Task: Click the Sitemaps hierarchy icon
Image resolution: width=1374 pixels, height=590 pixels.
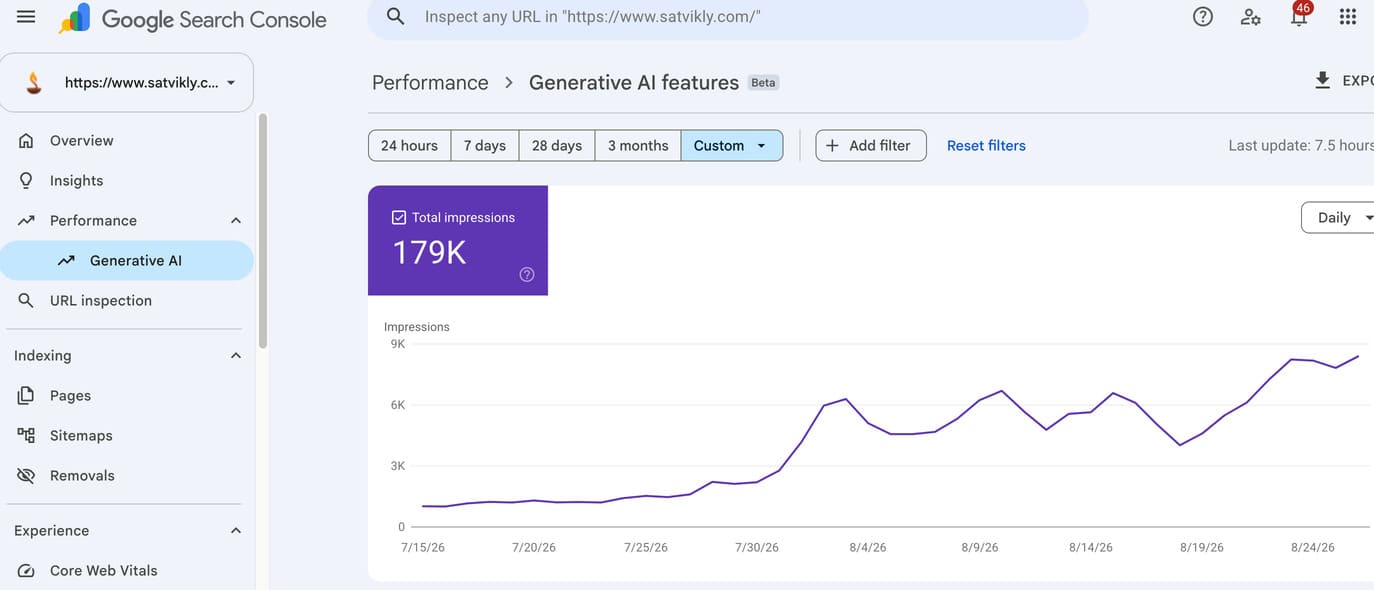Action: tap(27, 435)
